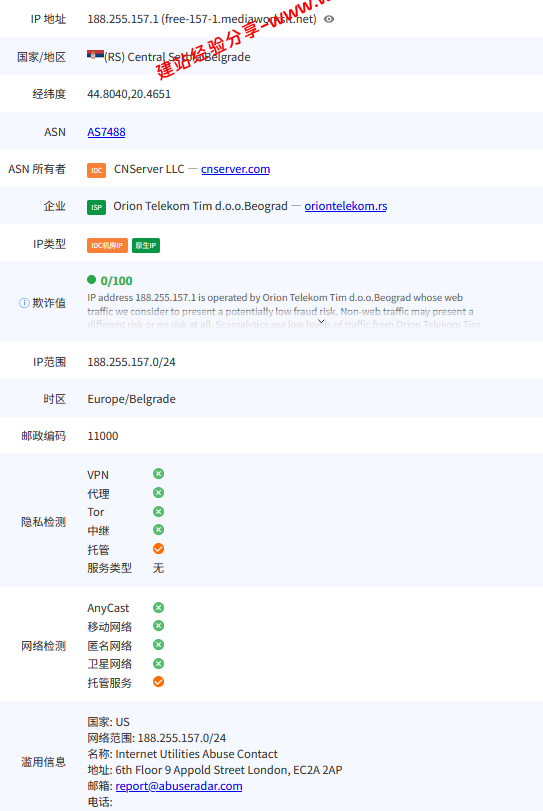Click the green dot beside 0/100 score

[92, 280]
